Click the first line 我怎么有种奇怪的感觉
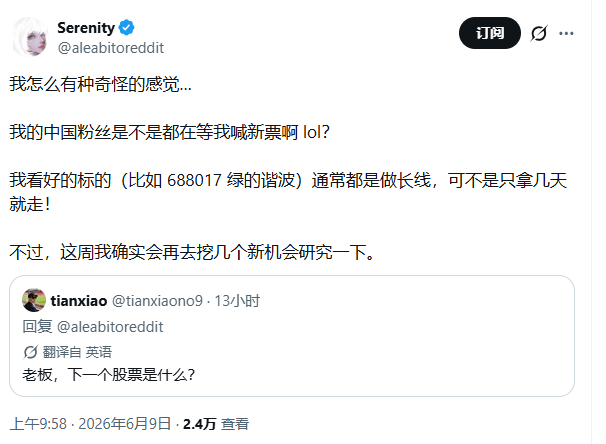The width and height of the screenshot is (606, 444). 100,84
